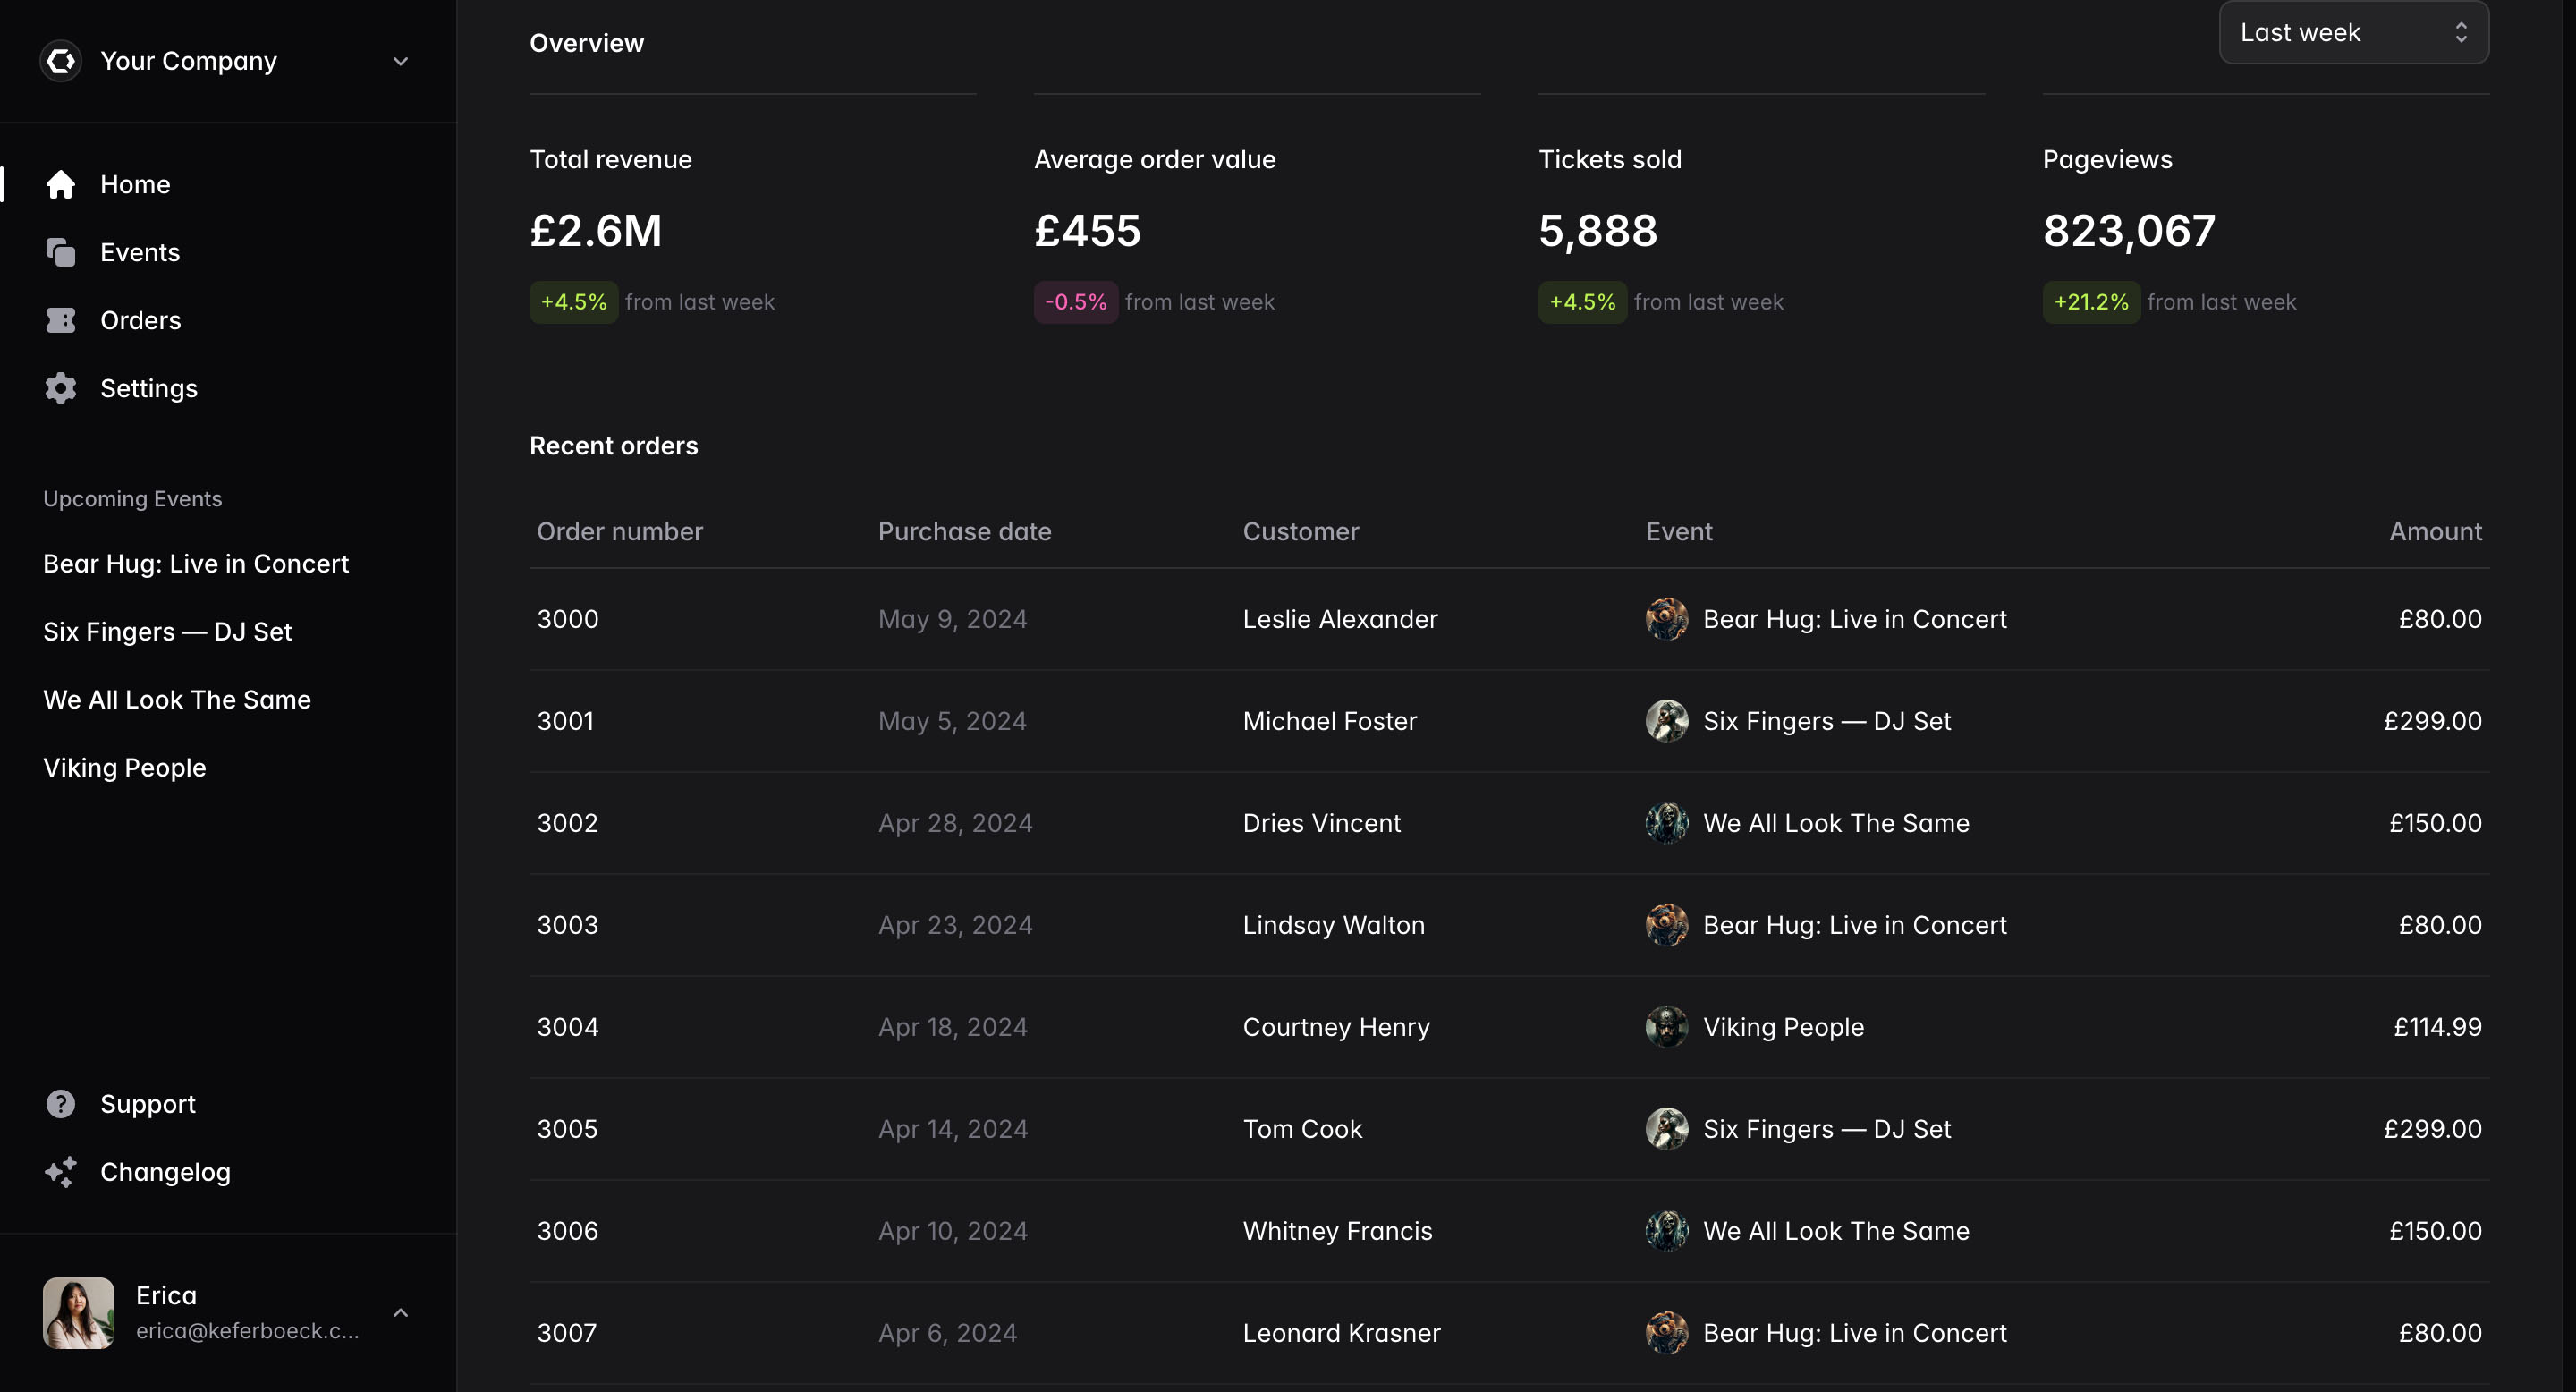Click the Support question-mark icon

pos(60,1103)
